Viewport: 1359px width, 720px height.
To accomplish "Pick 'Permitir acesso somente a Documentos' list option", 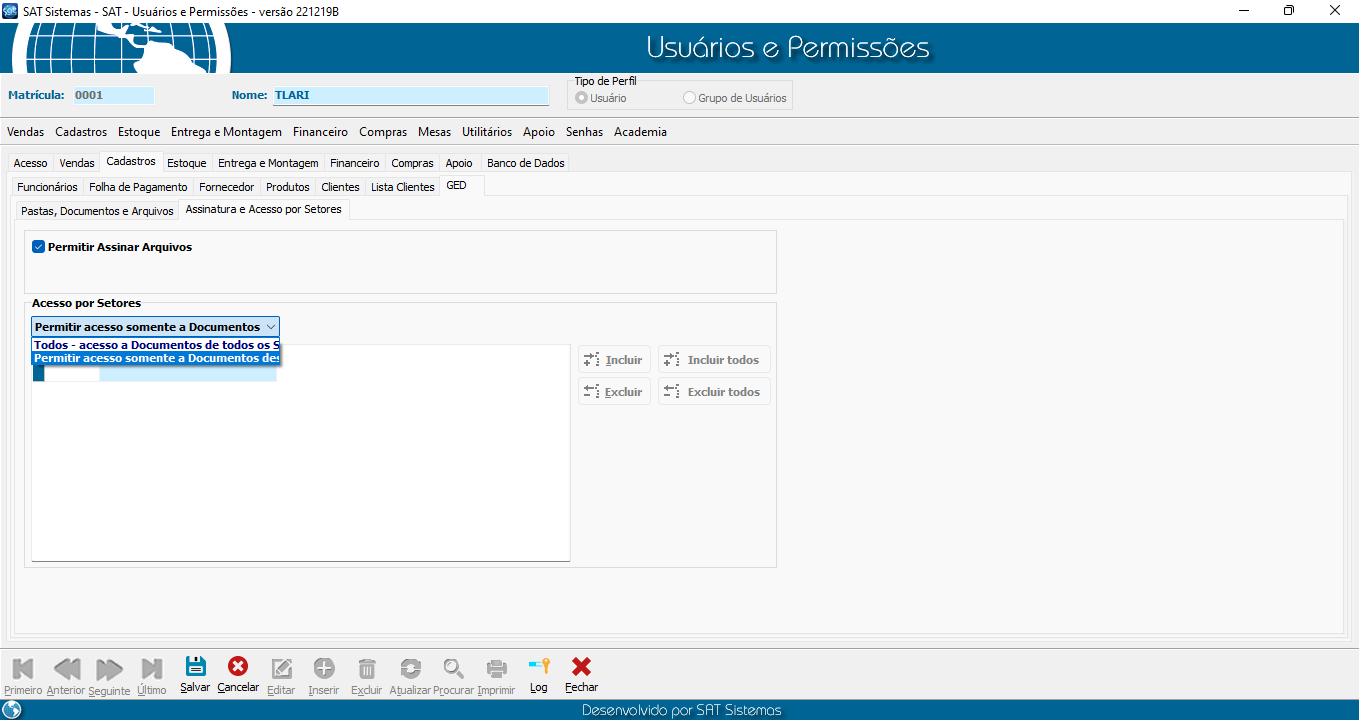I will pos(155,358).
